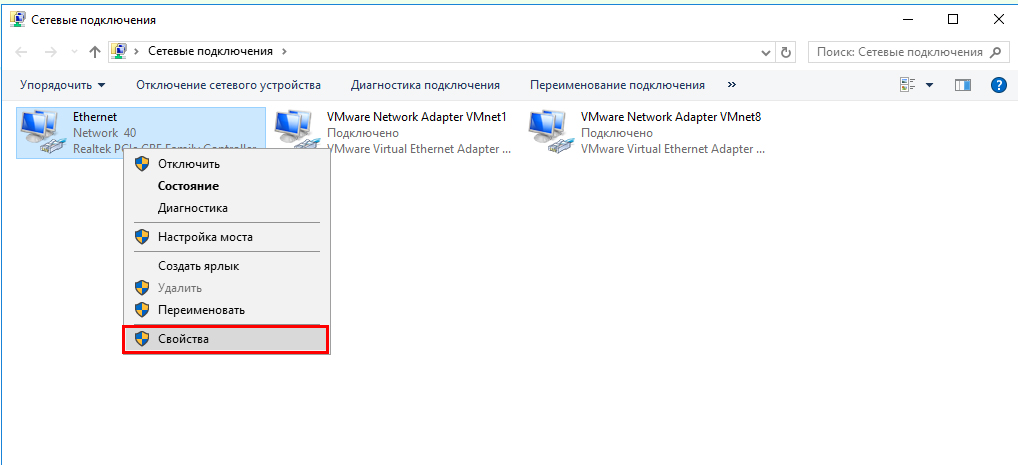Open the view options dropdown arrow

tap(929, 85)
